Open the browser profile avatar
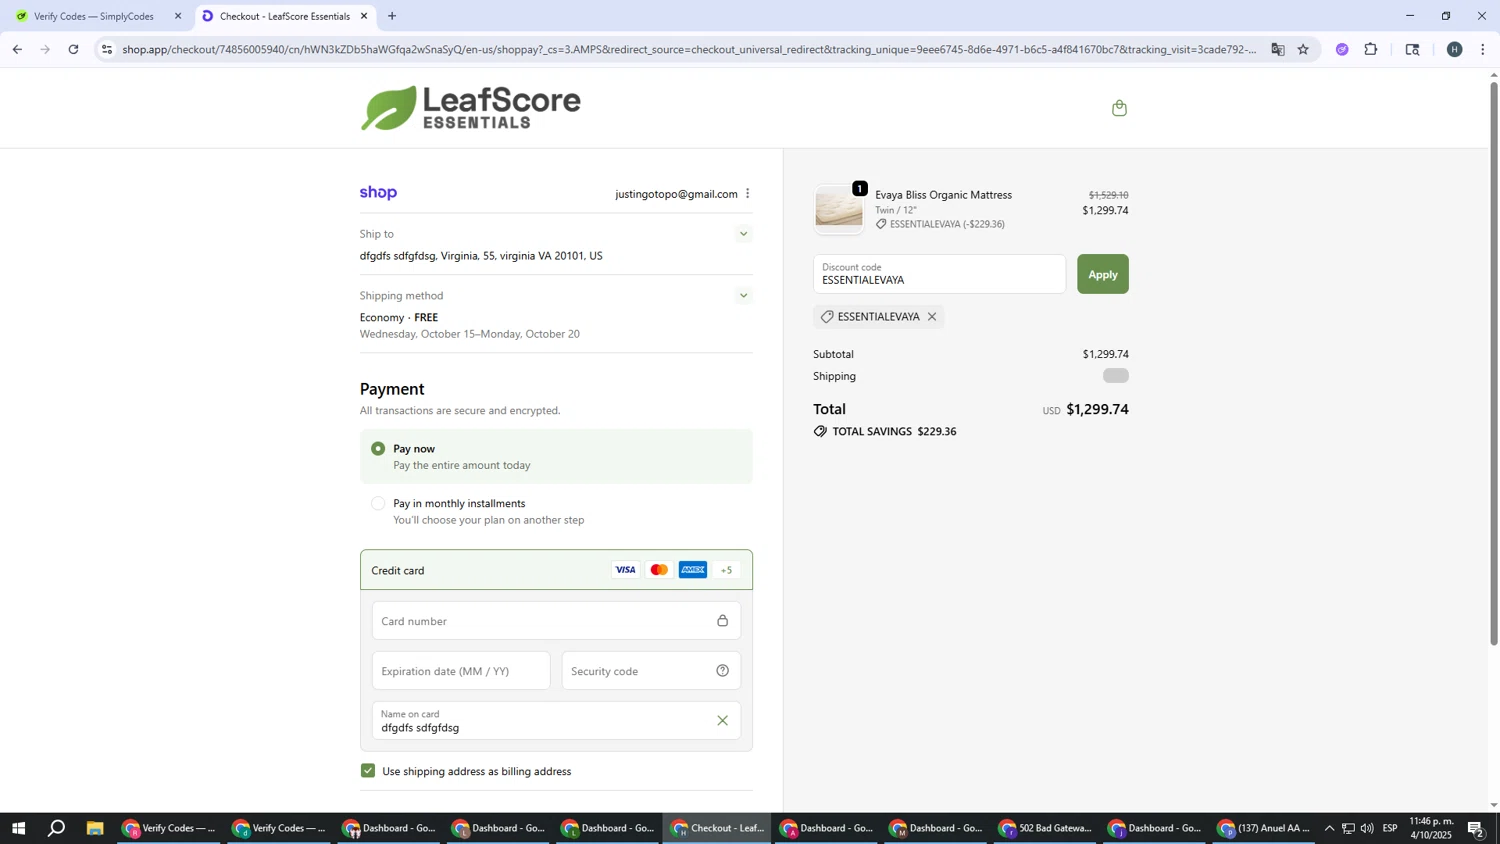This screenshot has width=1500, height=844. tap(1455, 49)
